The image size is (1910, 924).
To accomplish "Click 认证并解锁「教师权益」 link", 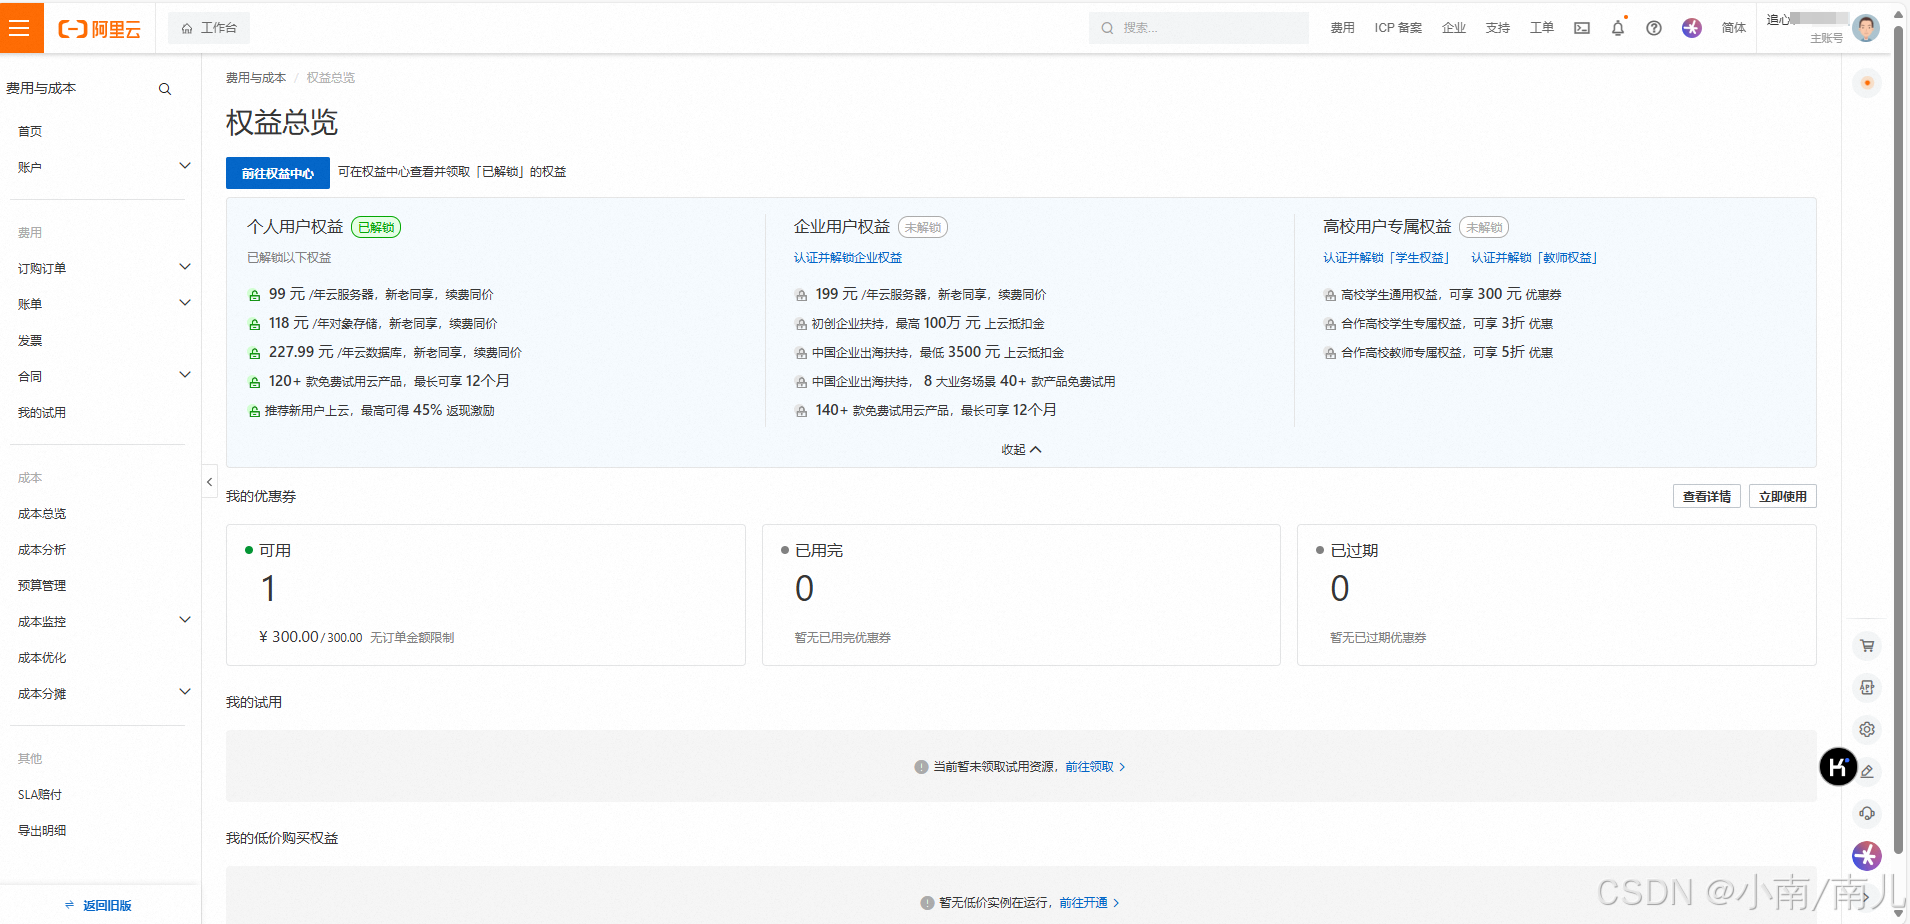I will click(x=1534, y=258).
